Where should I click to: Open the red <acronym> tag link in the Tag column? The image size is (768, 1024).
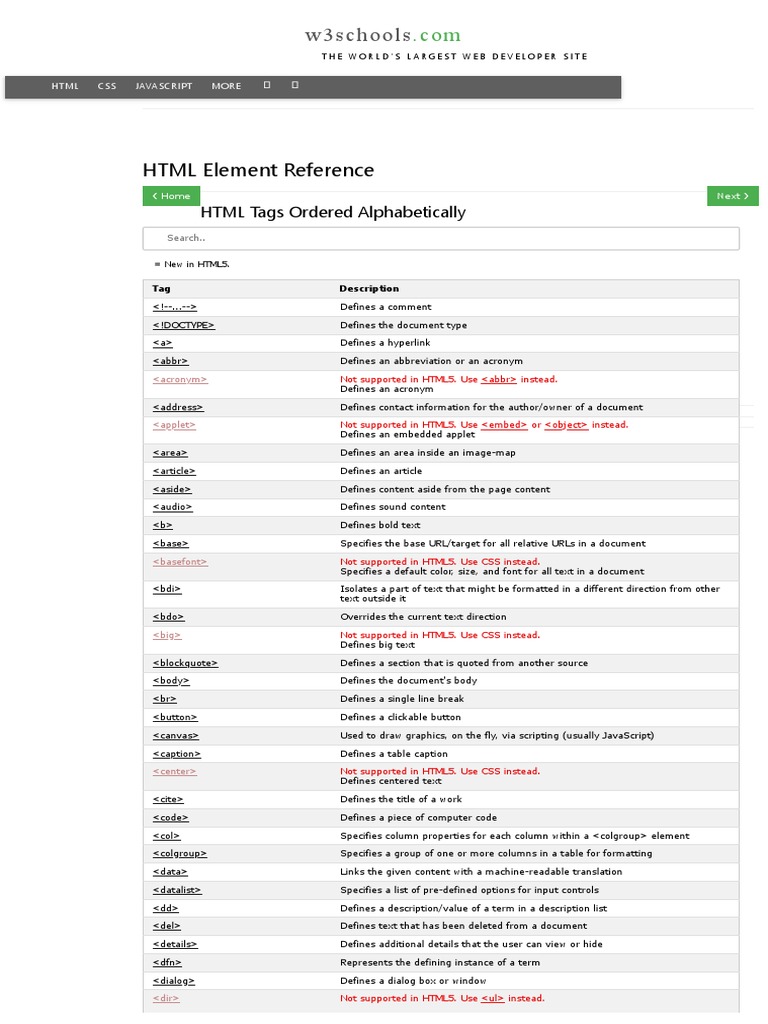(x=180, y=380)
